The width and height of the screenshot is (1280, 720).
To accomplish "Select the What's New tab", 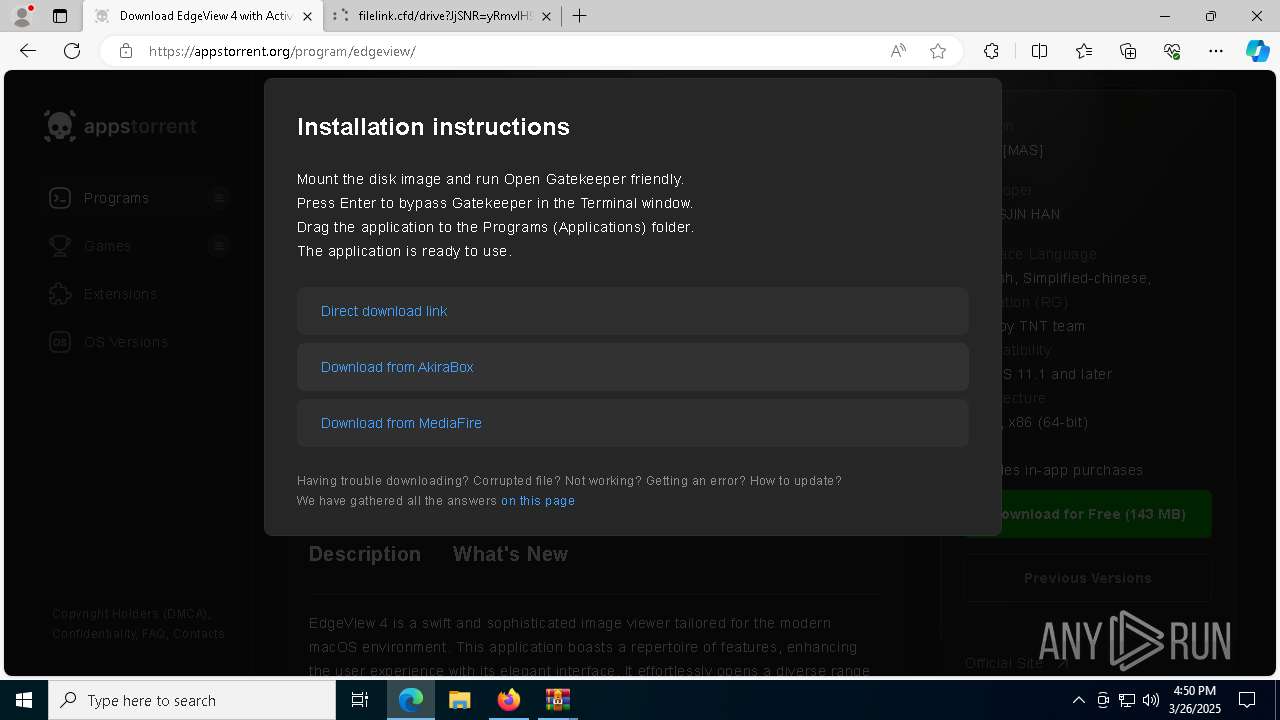I will tap(510, 554).
